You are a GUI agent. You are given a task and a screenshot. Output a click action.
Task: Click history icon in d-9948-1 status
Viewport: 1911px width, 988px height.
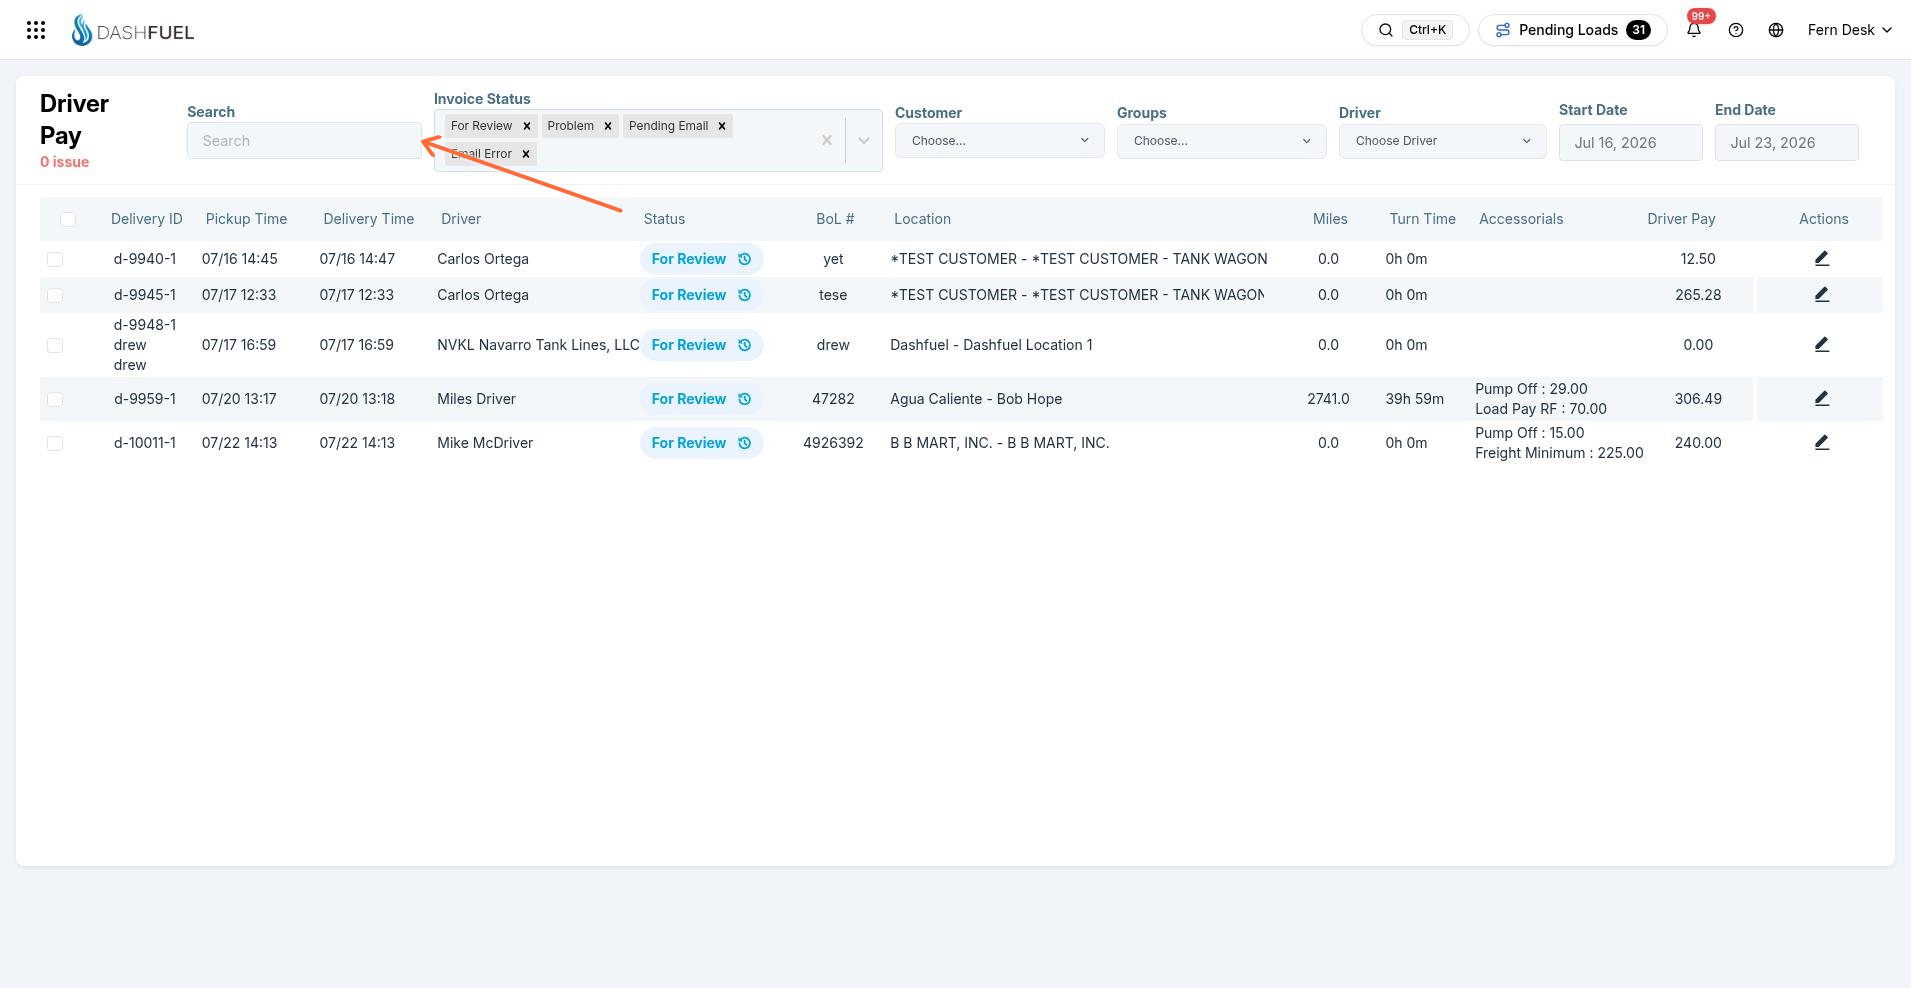pos(744,345)
